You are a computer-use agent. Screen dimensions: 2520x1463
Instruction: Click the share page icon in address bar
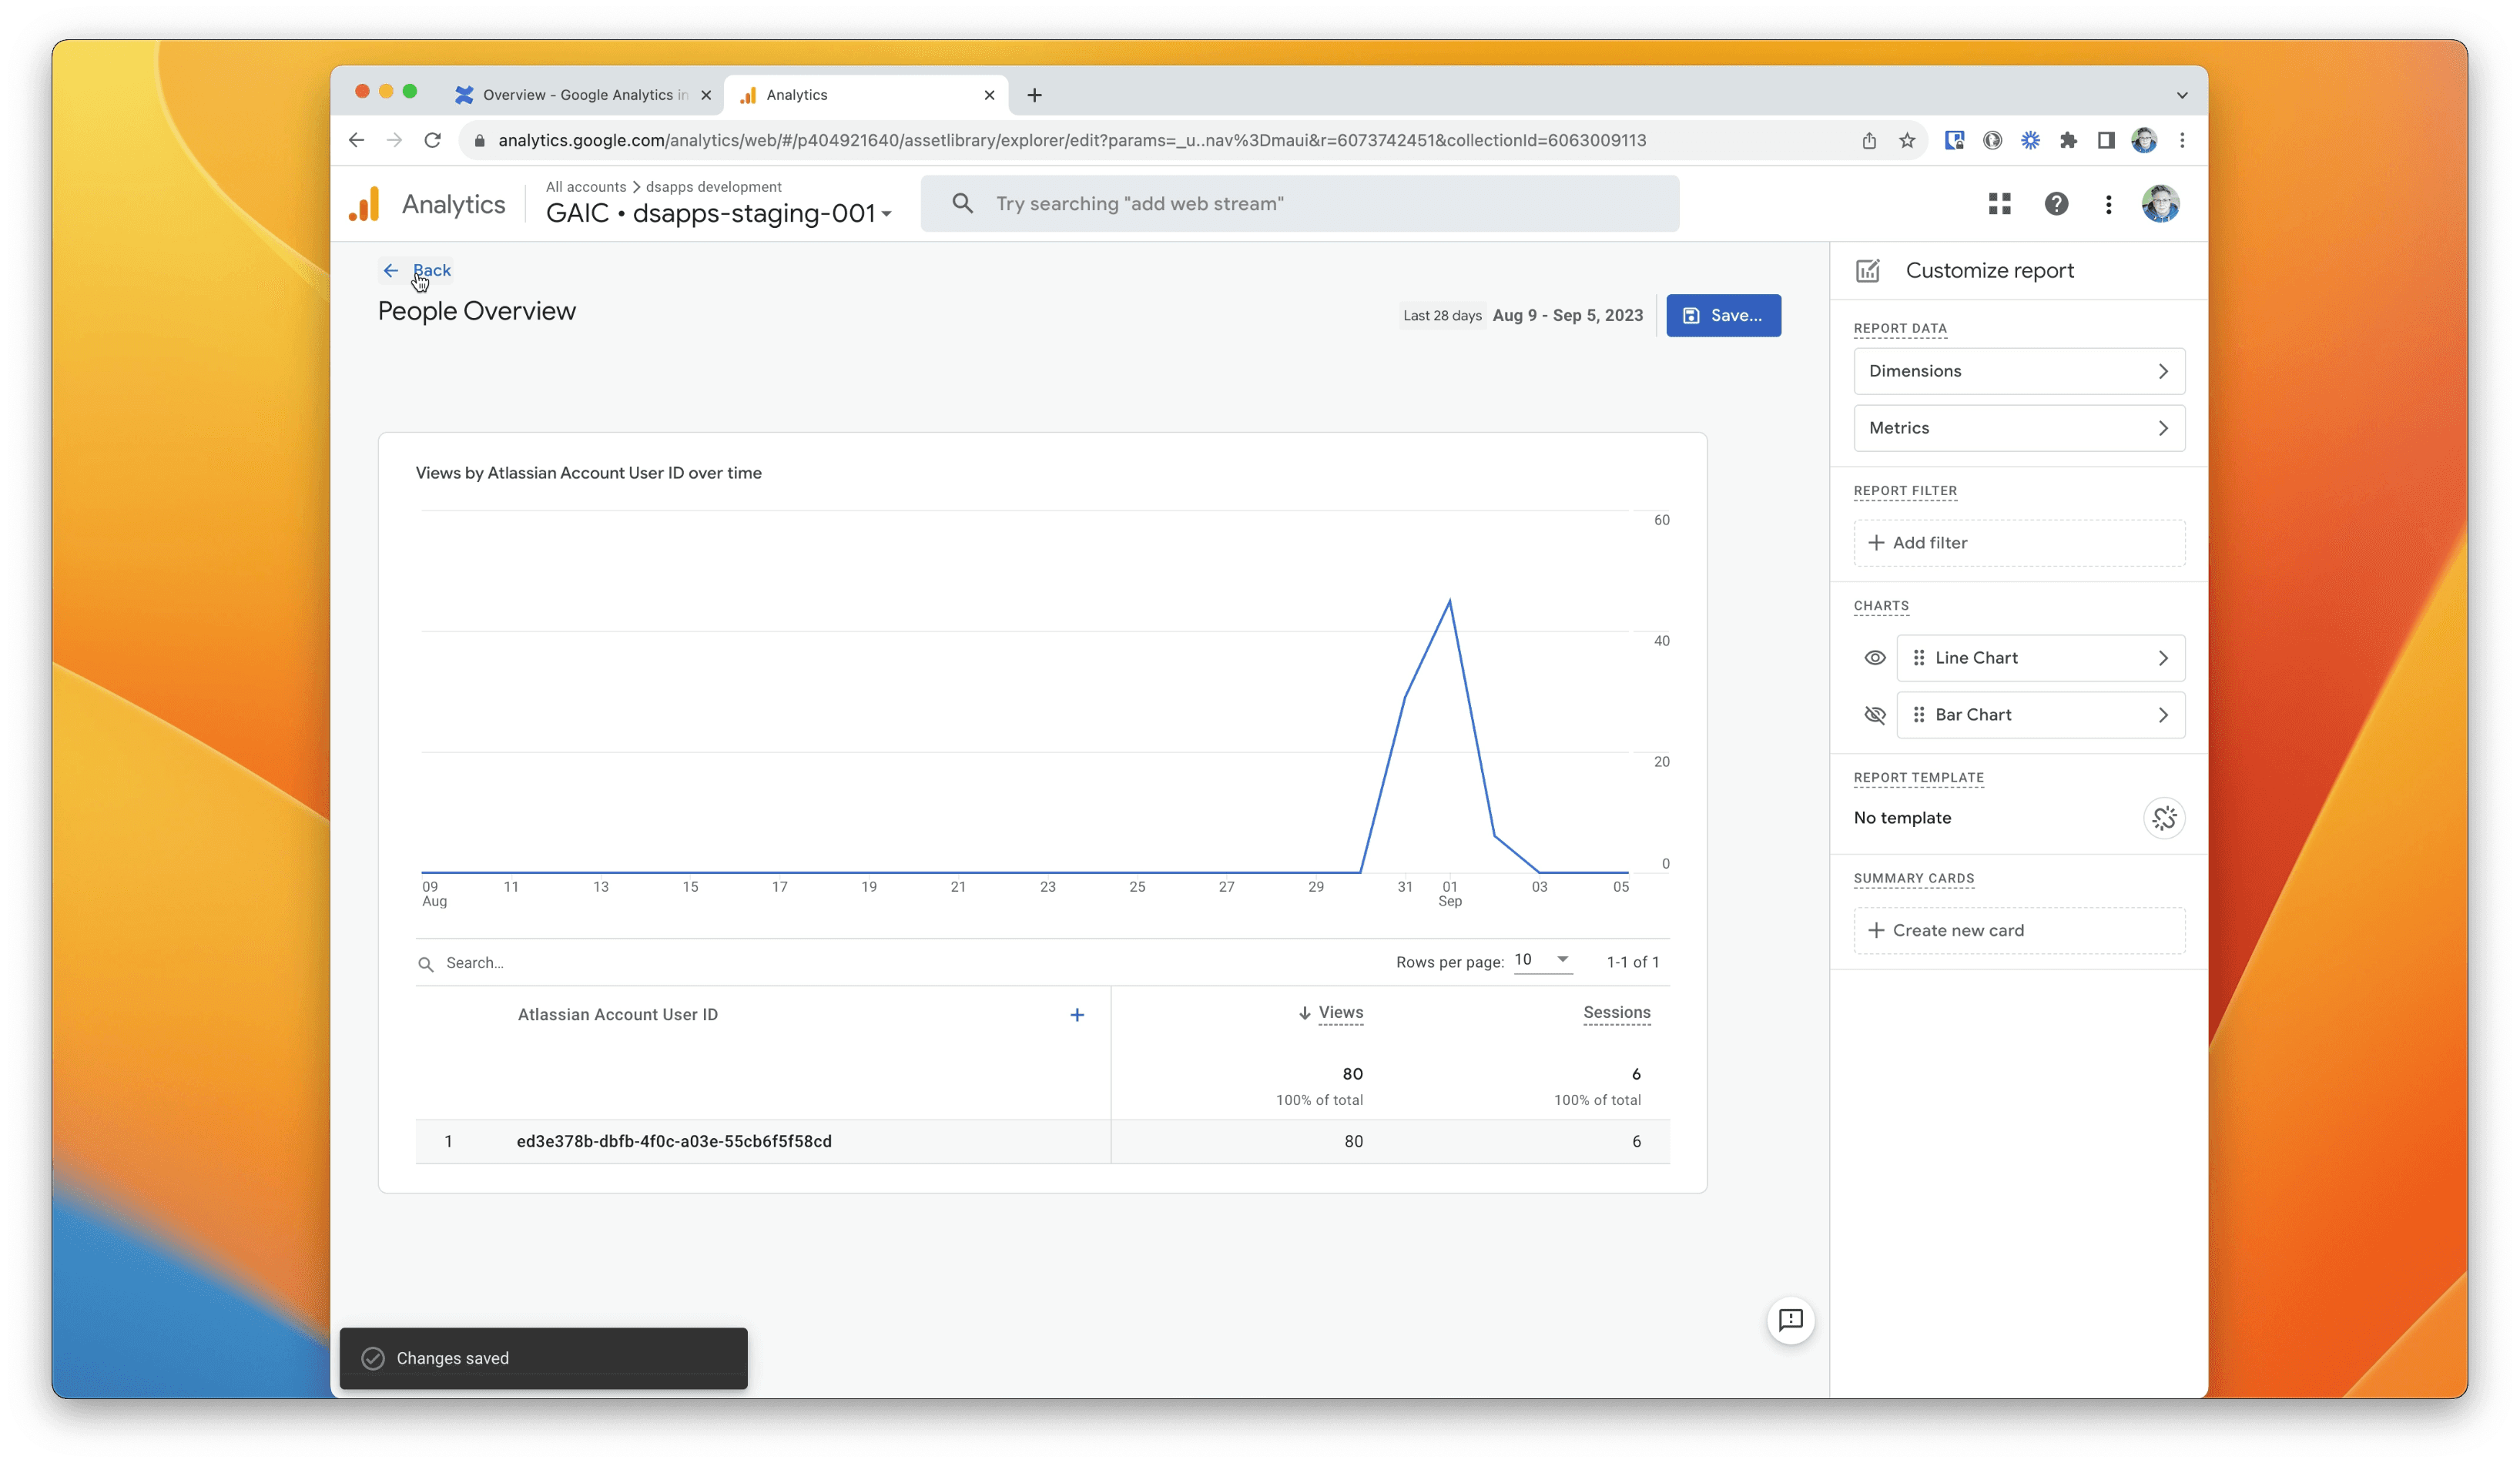[1868, 140]
